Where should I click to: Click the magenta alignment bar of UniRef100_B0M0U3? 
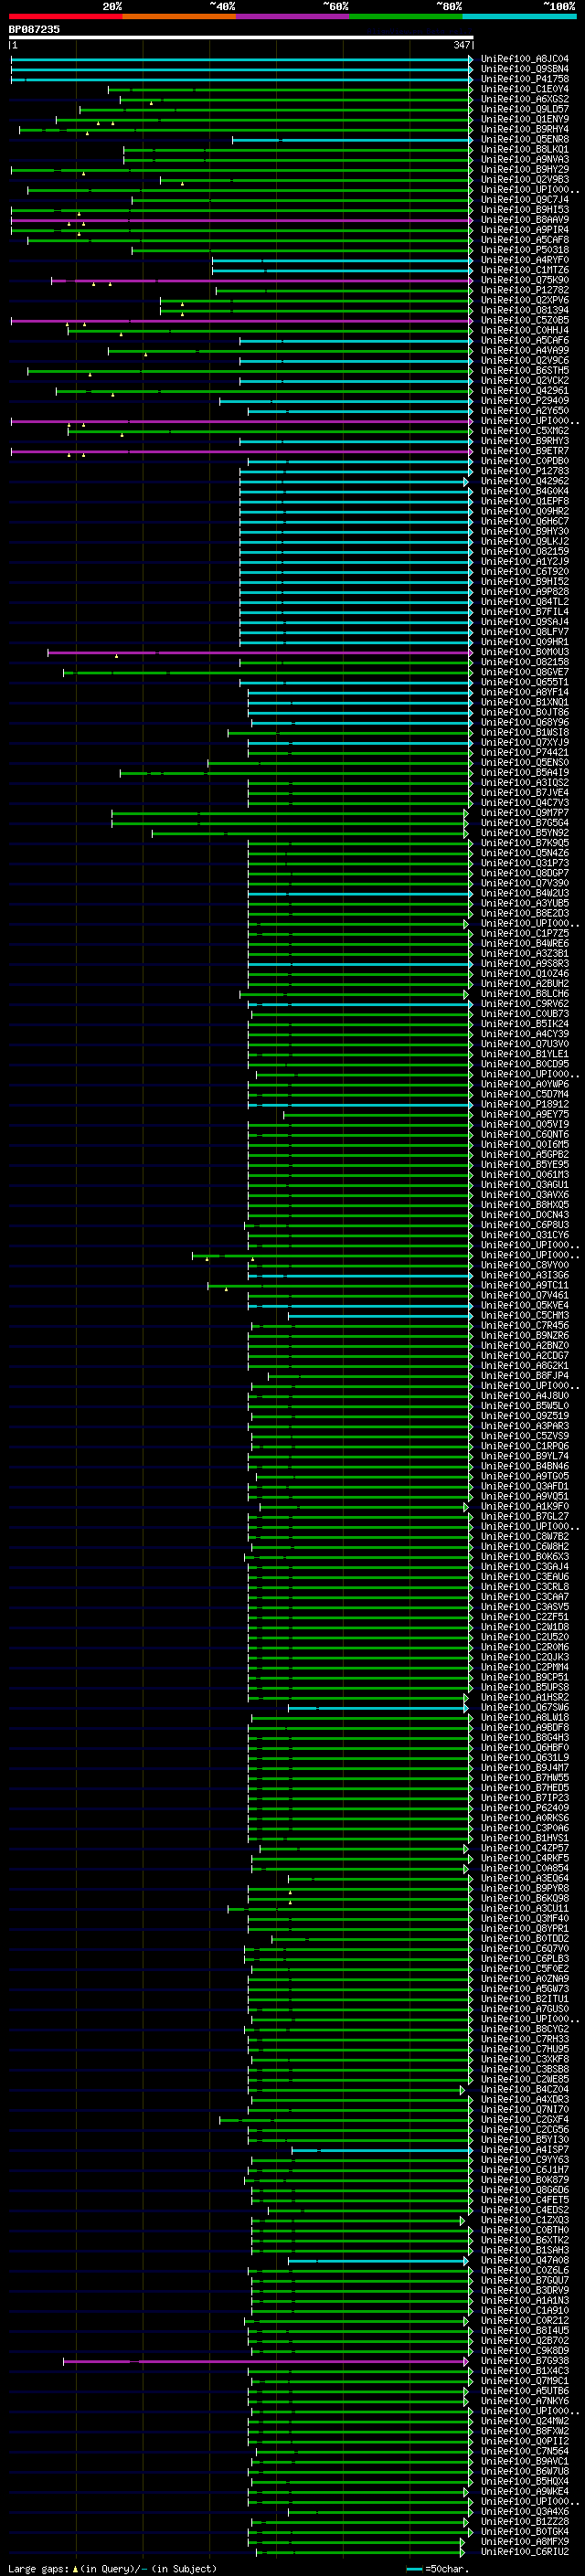(258, 652)
